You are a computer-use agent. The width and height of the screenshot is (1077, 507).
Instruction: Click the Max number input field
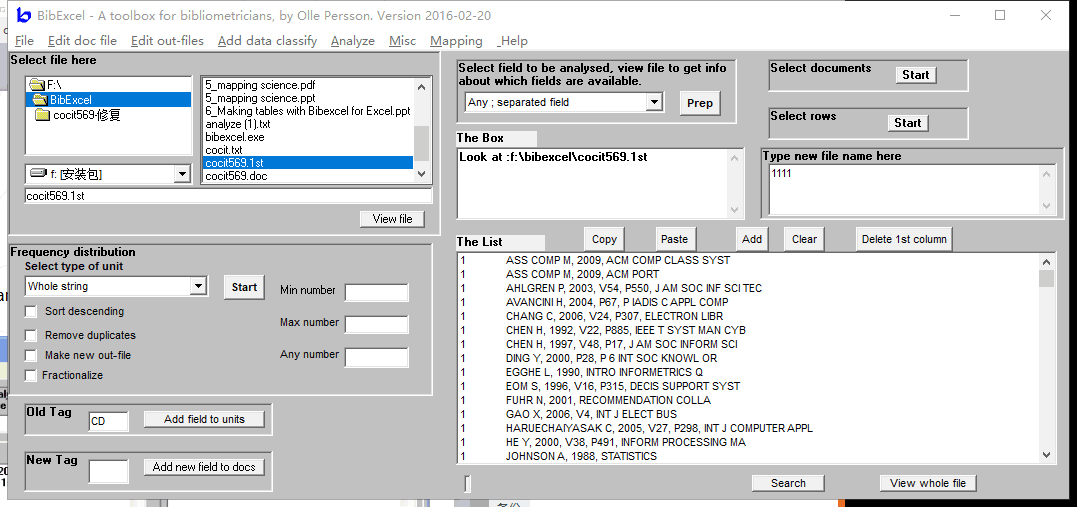click(x=376, y=324)
